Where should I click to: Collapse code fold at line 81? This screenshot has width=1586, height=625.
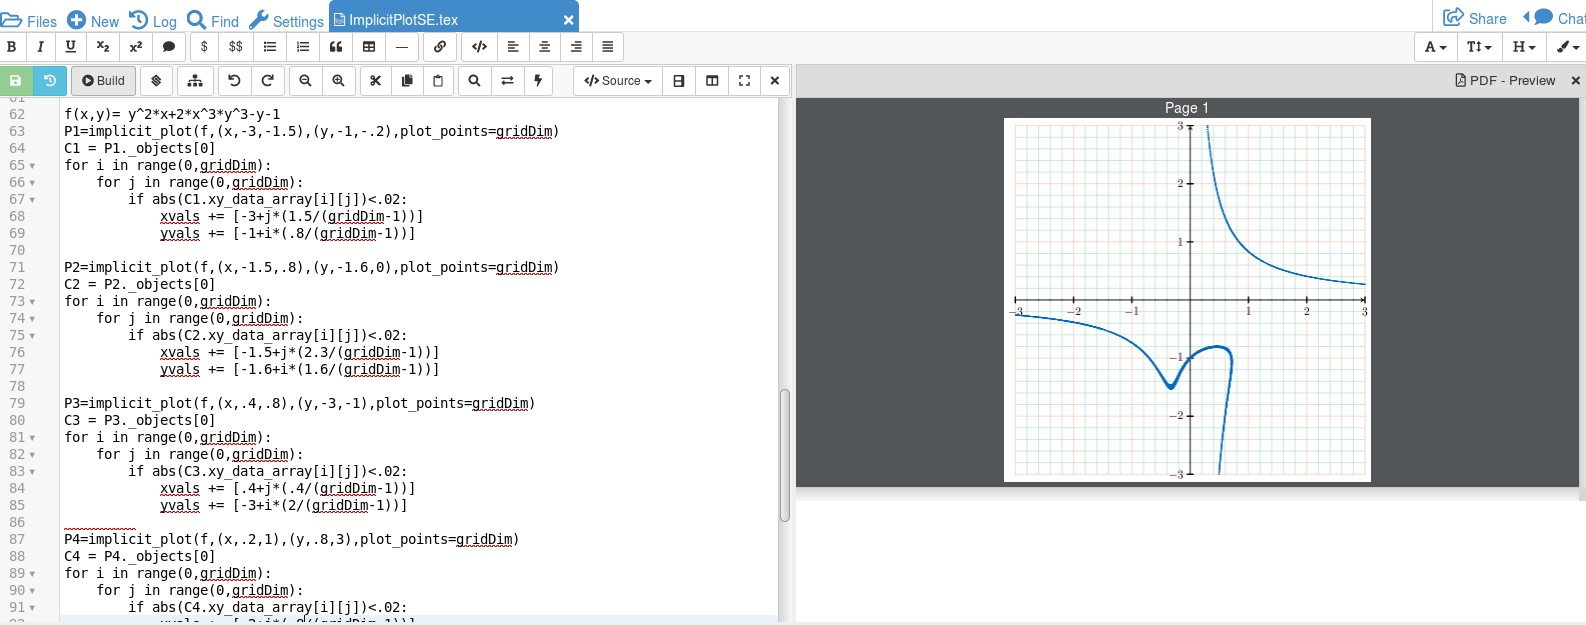[32, 438]
